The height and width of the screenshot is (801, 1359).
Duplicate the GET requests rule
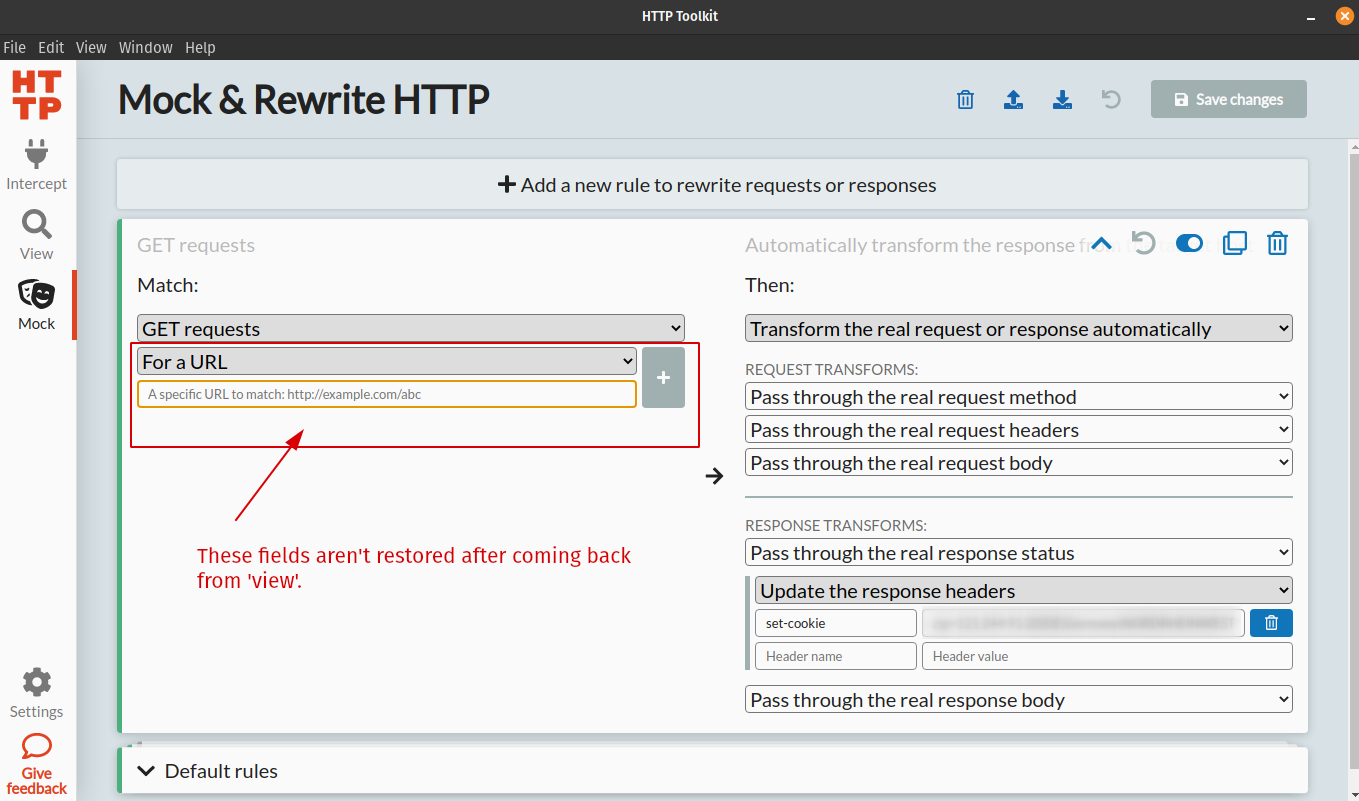[1235, 243]
